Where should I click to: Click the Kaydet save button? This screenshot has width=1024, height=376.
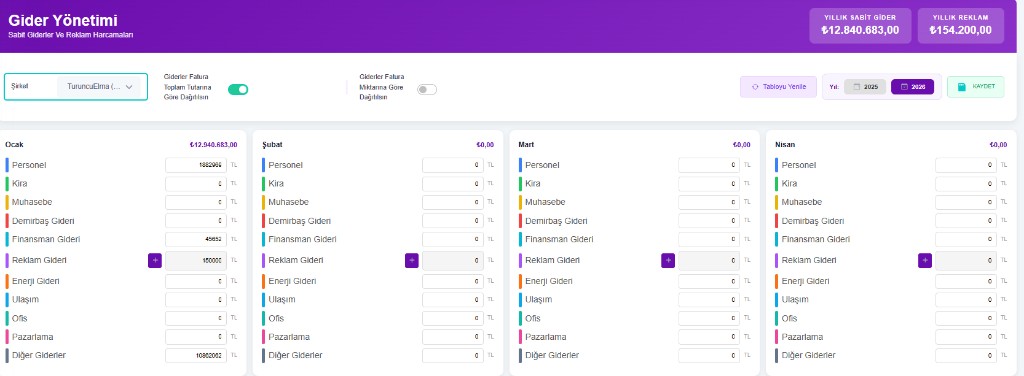(976, 87)
